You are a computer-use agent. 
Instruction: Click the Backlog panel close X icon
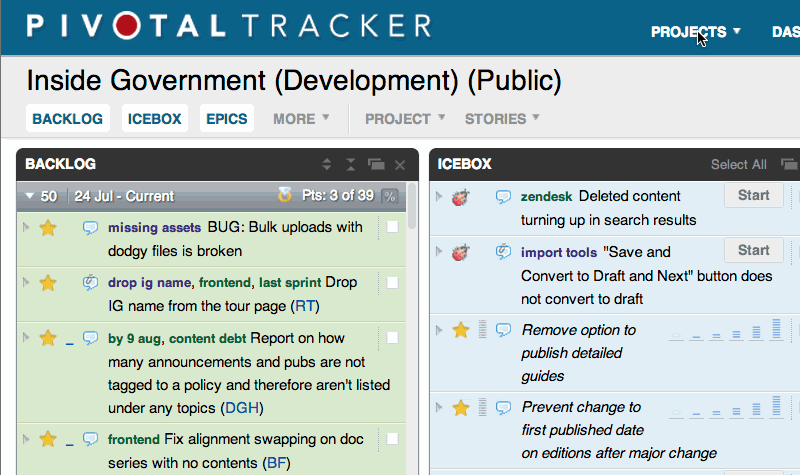pos(400,164)
